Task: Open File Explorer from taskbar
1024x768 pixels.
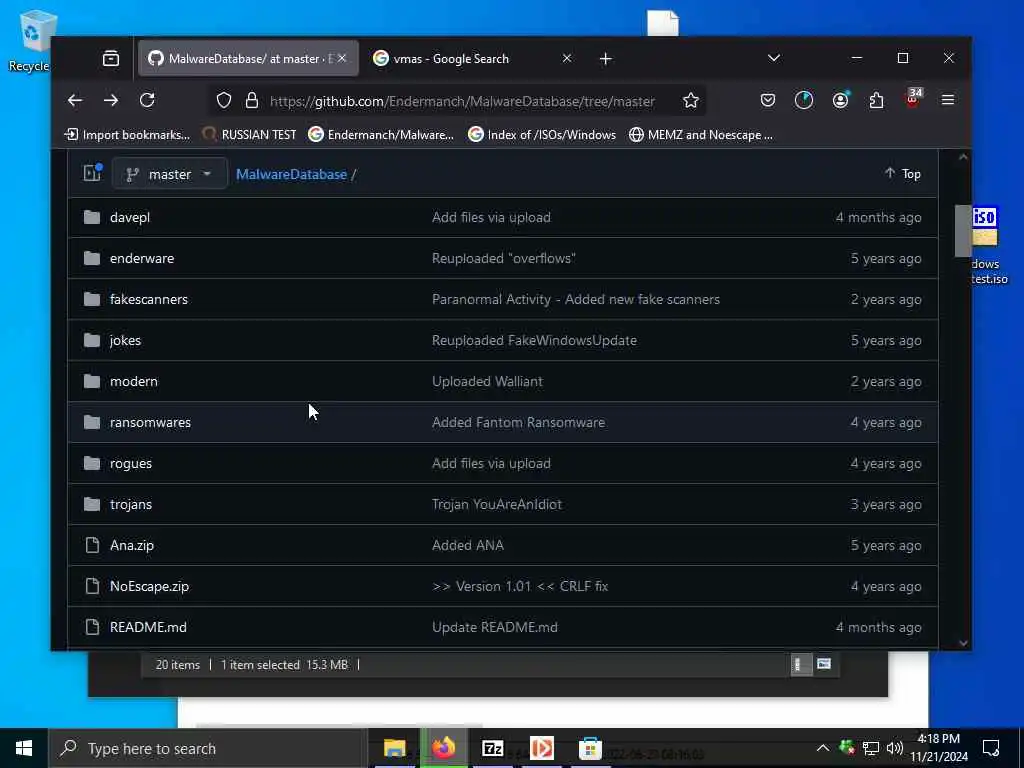Action: tap(394, 748)
